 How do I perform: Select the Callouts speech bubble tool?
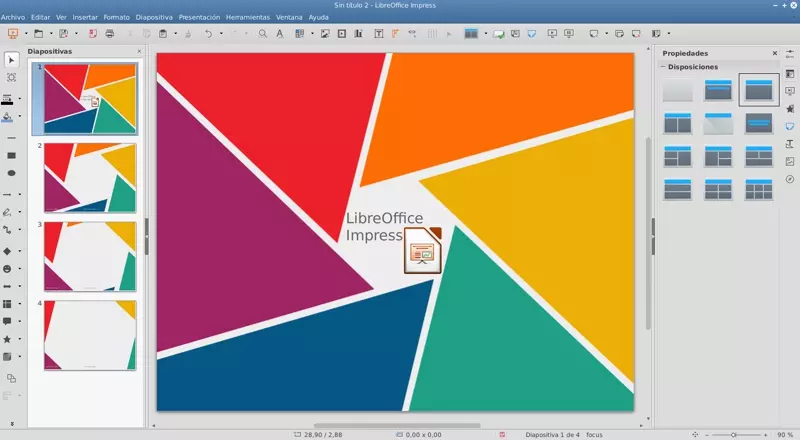pos(7,322)
